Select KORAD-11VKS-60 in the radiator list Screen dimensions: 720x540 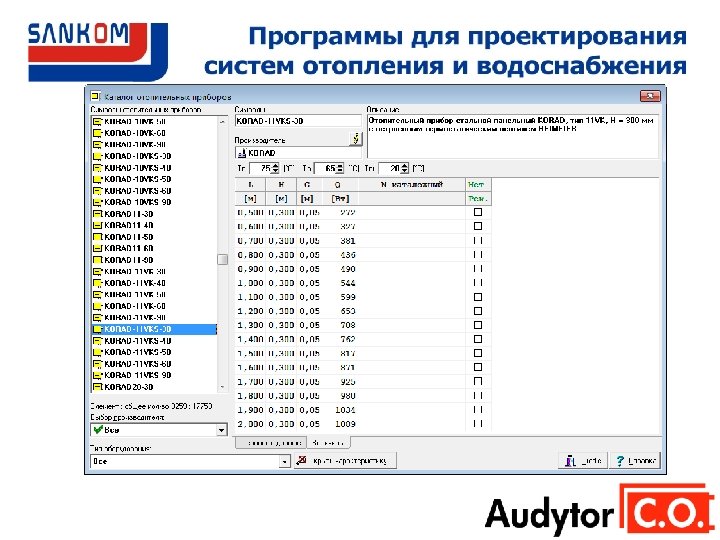point(138,364)
